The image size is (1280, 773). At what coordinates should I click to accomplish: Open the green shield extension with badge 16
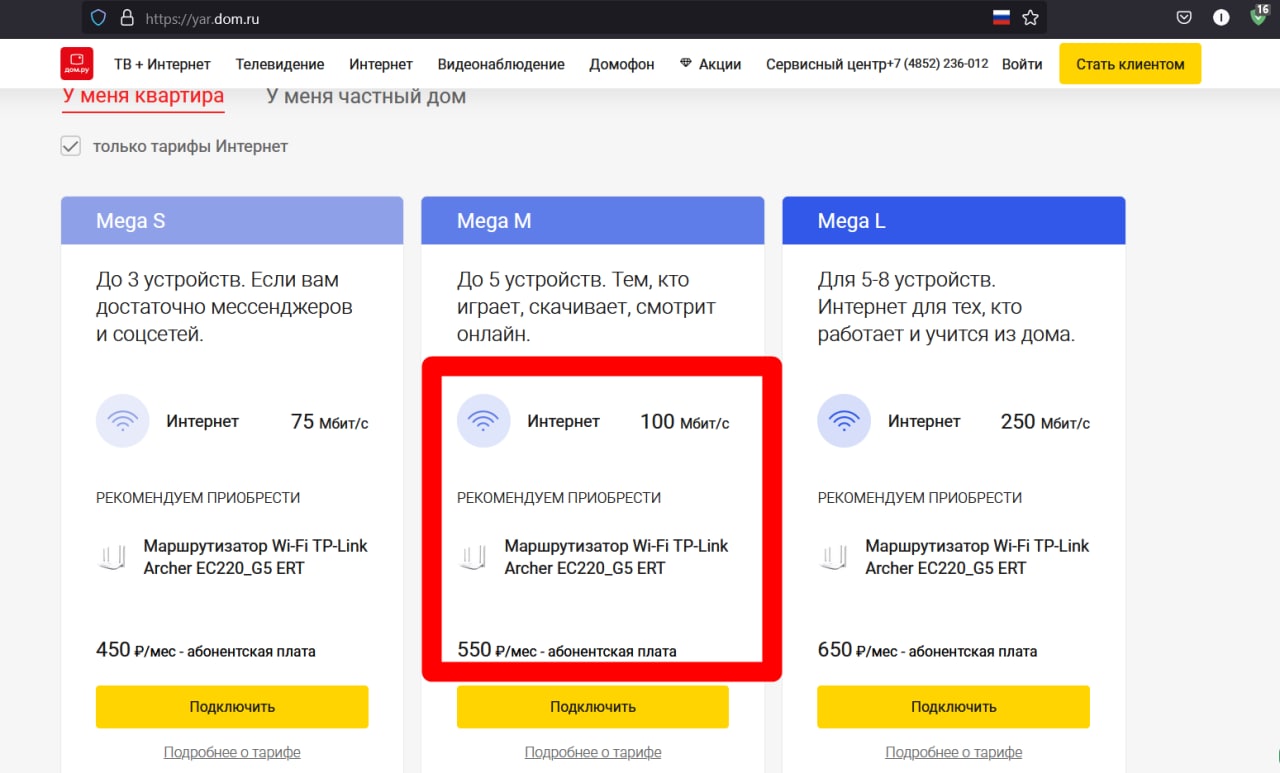[x=1260, y=15]
